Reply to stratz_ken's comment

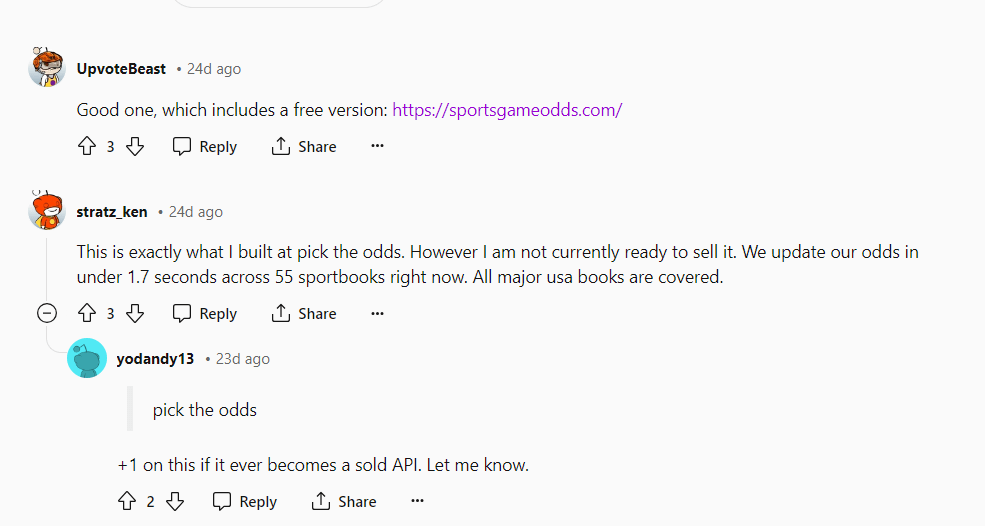pos(205,314)
